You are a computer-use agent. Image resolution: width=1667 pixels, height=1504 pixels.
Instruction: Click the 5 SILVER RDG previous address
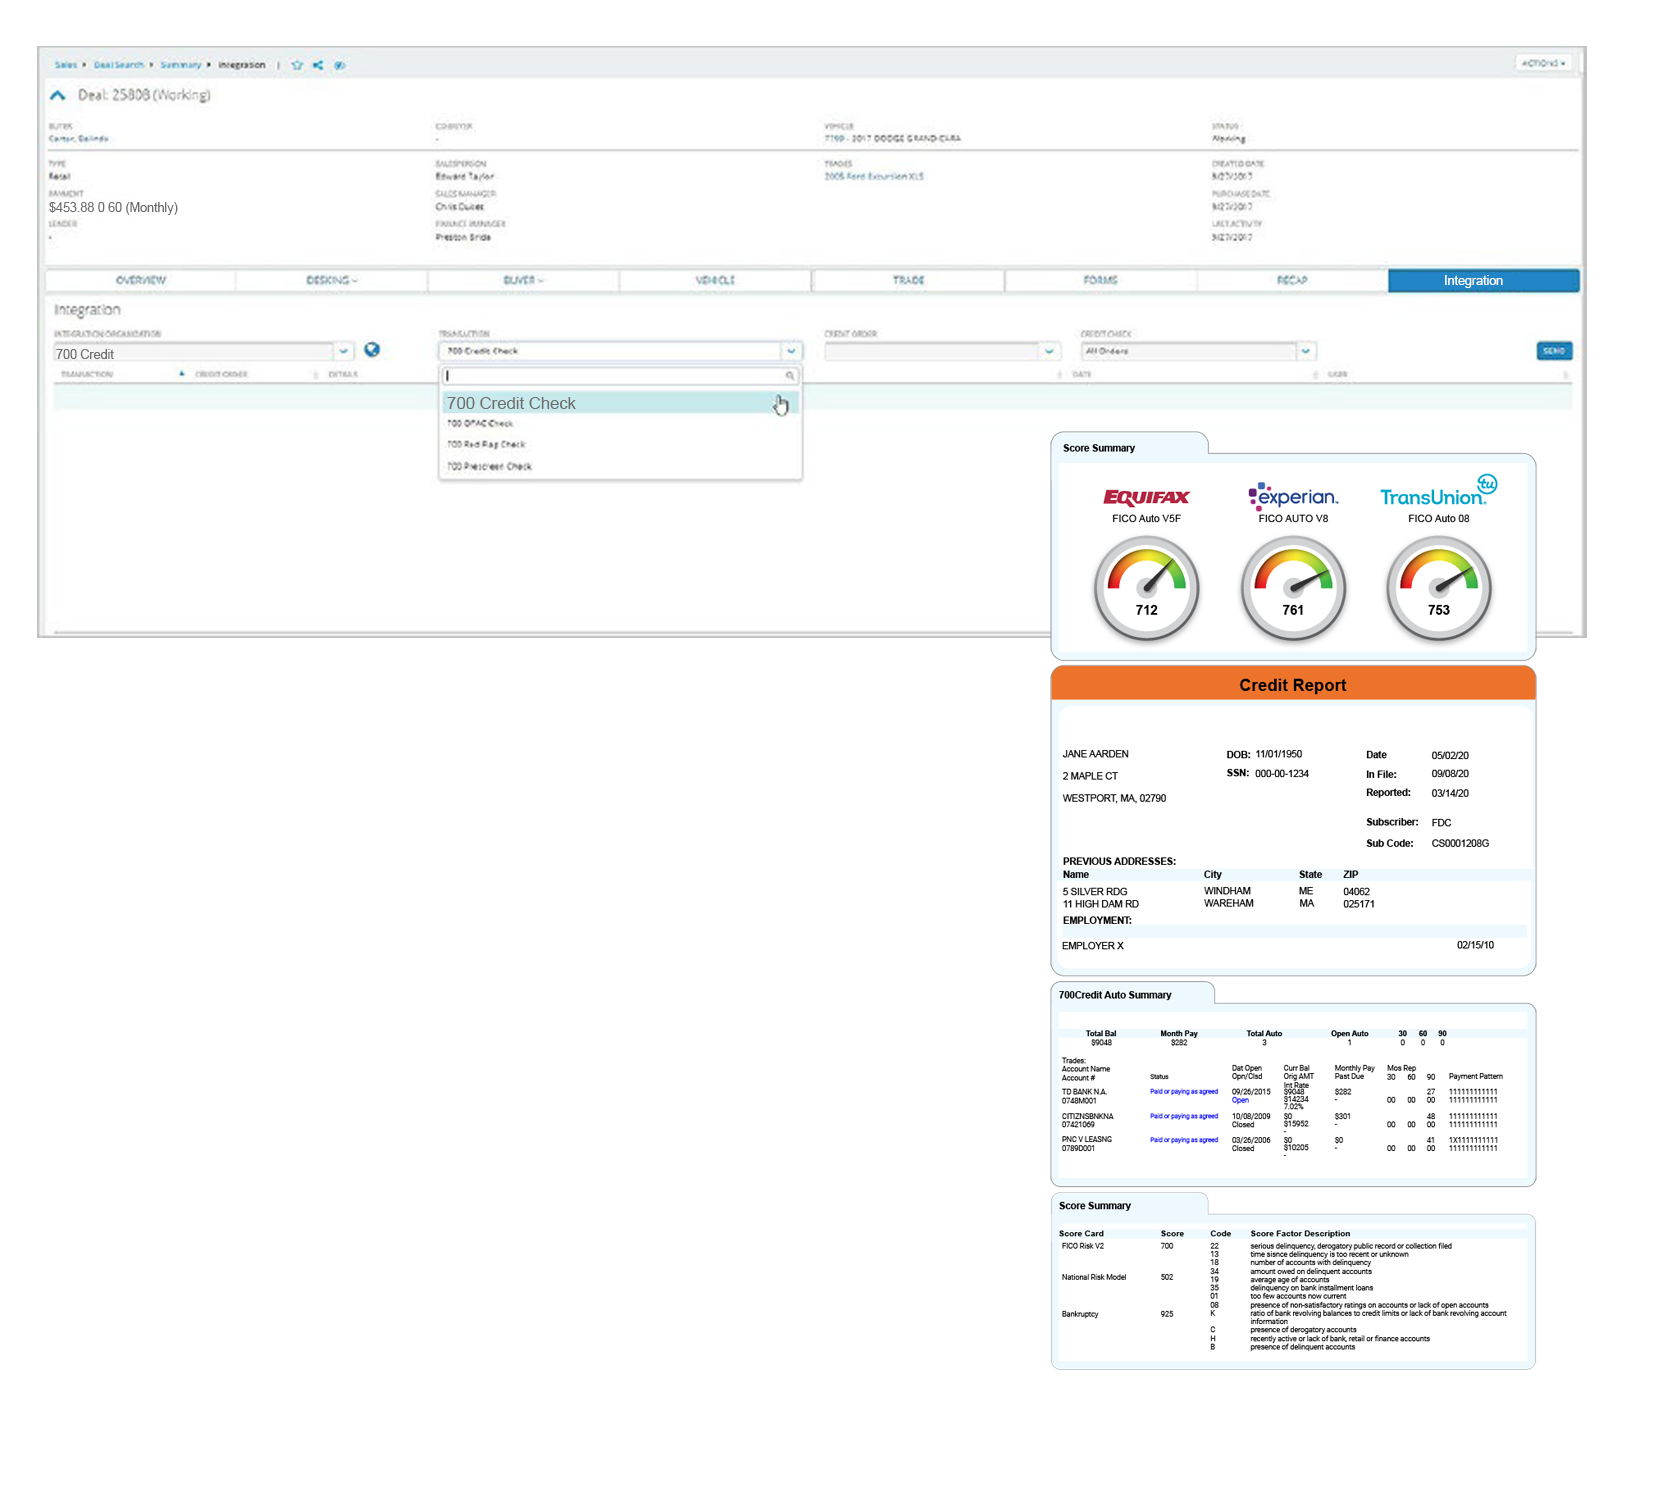[x=1095, y=892]
